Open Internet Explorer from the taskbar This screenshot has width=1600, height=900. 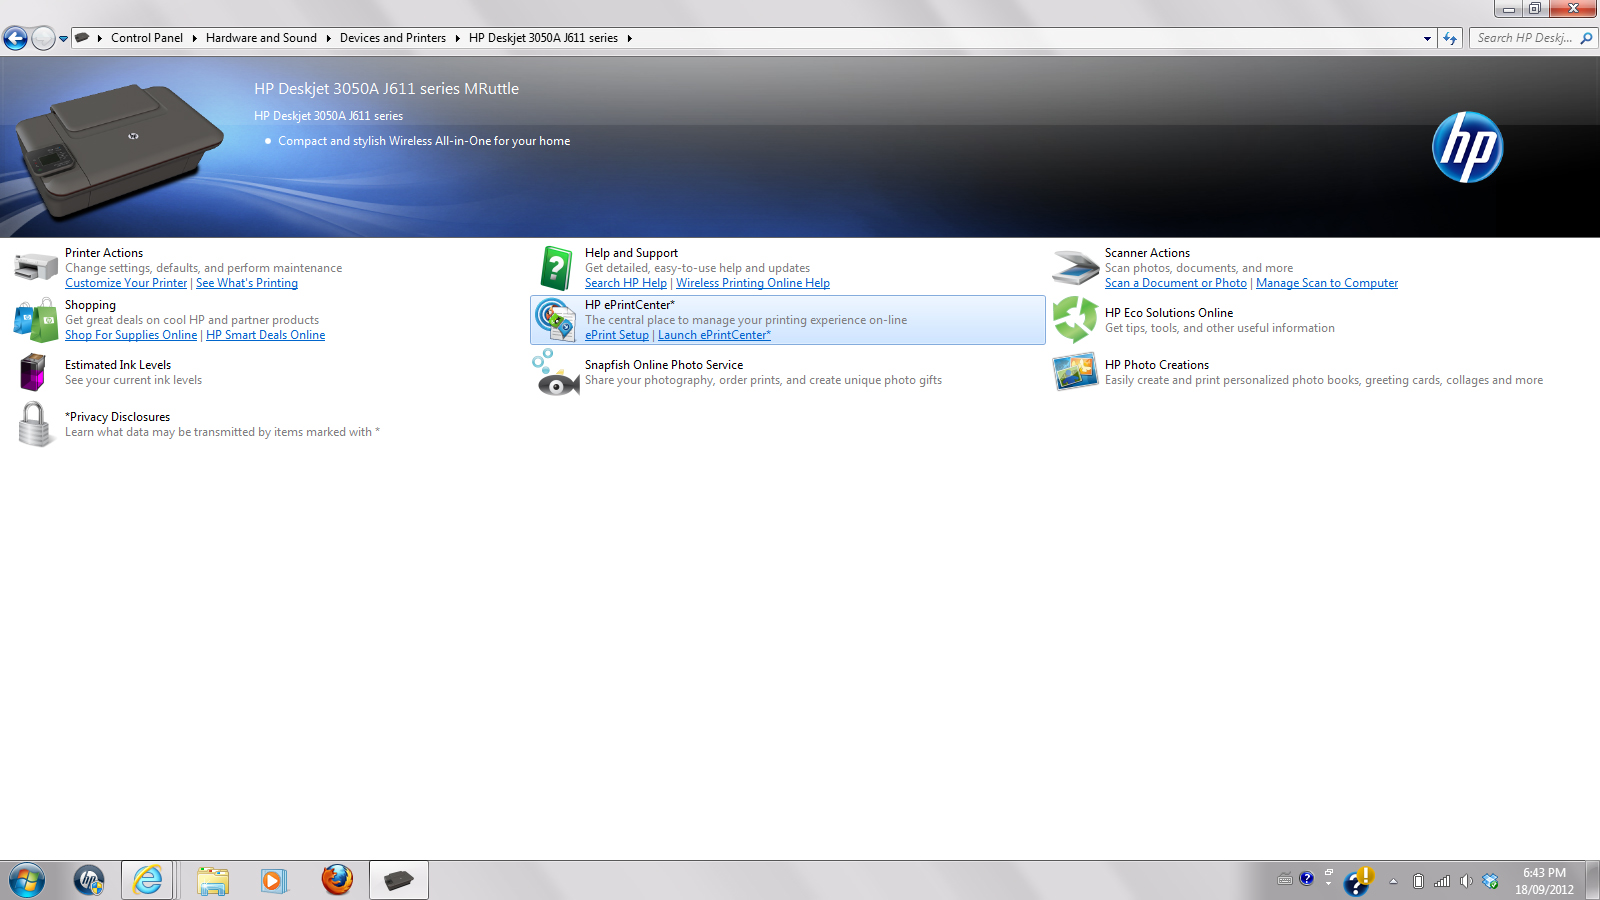148,880
